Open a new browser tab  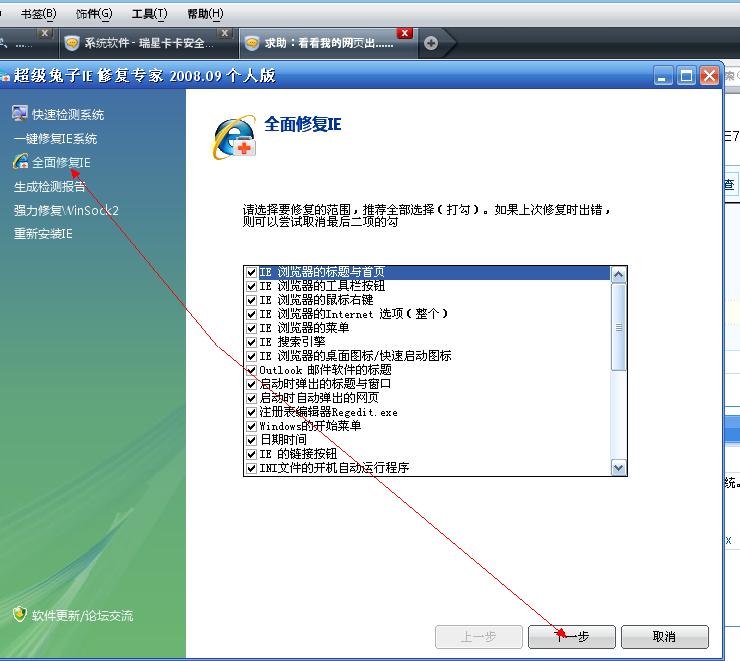click(x=430, y=43)
